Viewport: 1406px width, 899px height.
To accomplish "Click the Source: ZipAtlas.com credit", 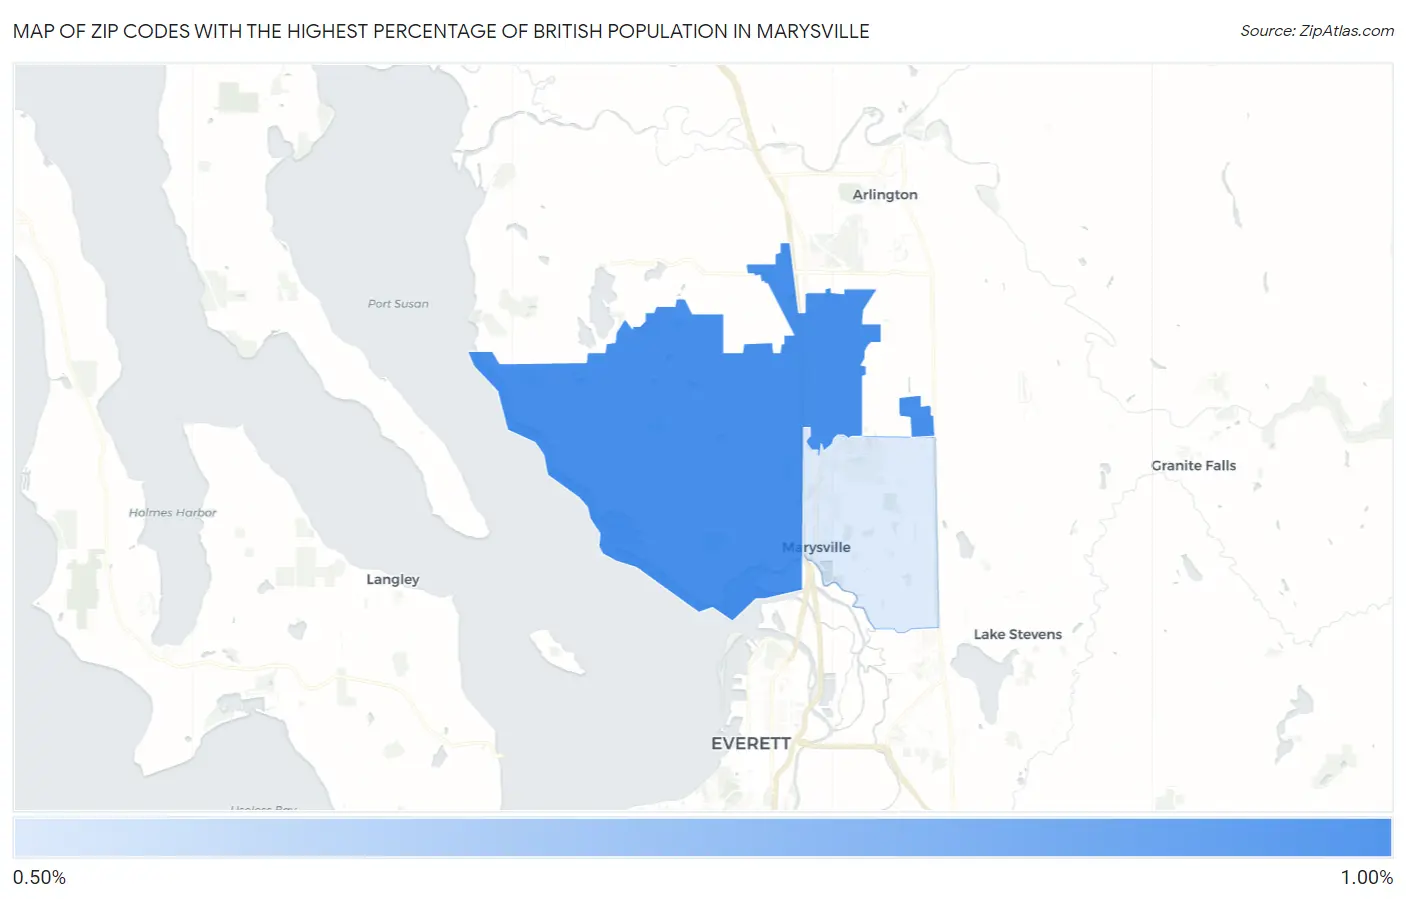I will [x=1317, y=31].
